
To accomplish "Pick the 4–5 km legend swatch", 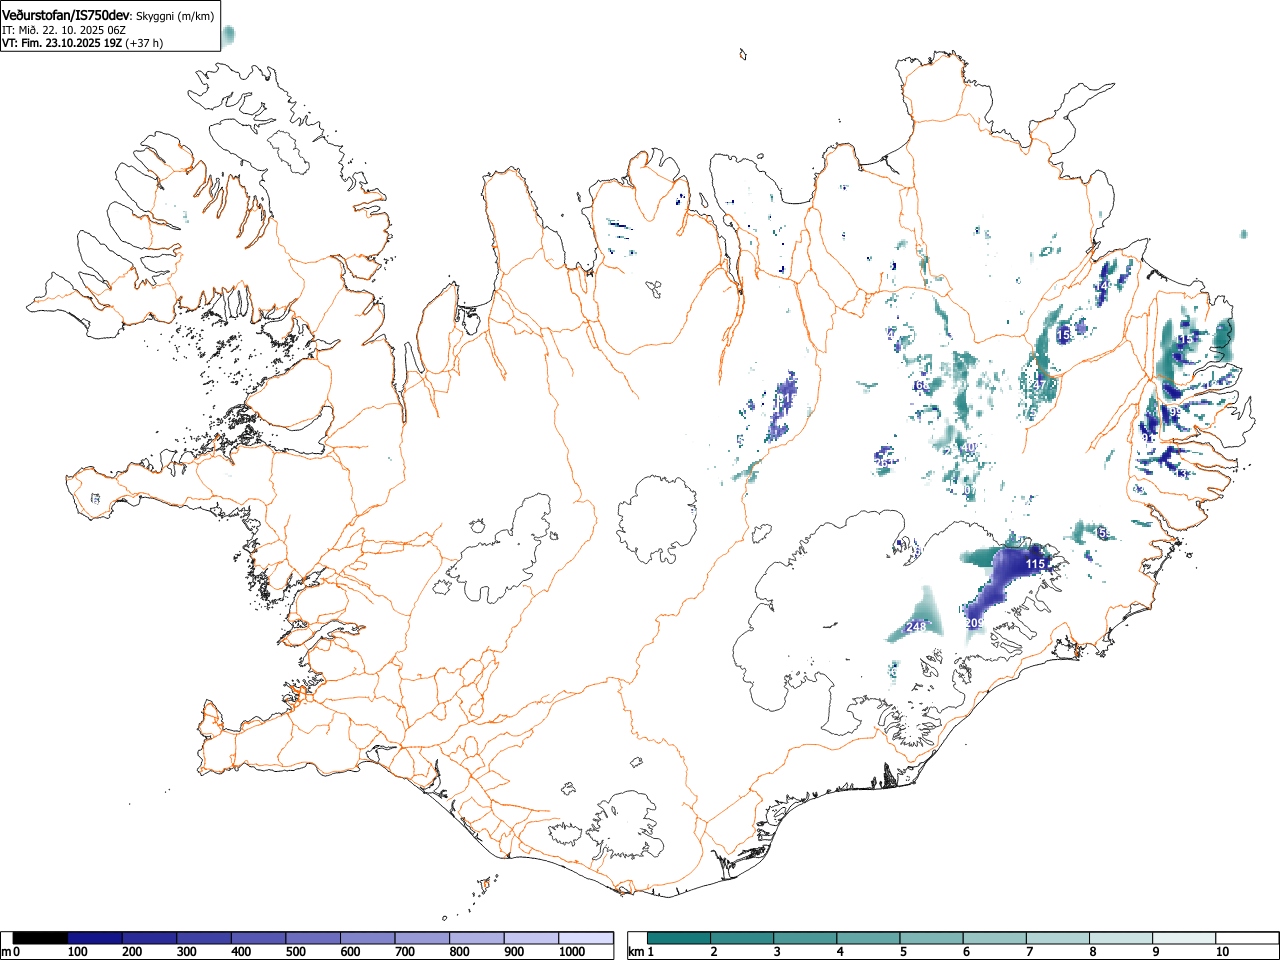I will [x=868, y=938].
